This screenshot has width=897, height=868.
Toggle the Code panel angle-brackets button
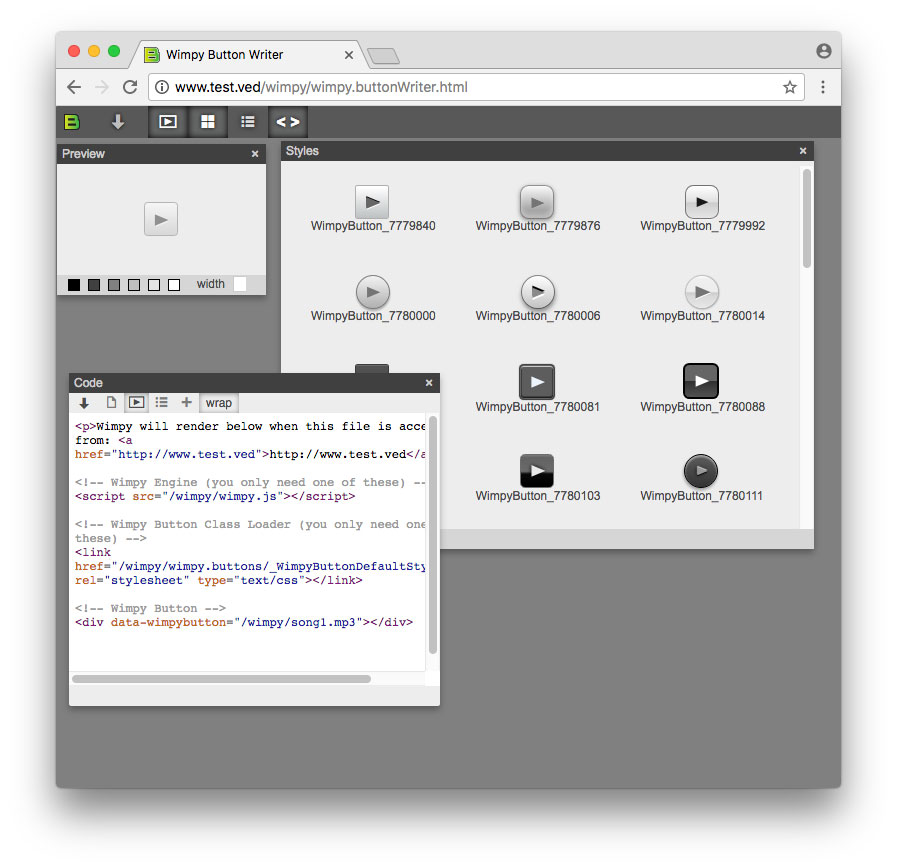(288, 122)
